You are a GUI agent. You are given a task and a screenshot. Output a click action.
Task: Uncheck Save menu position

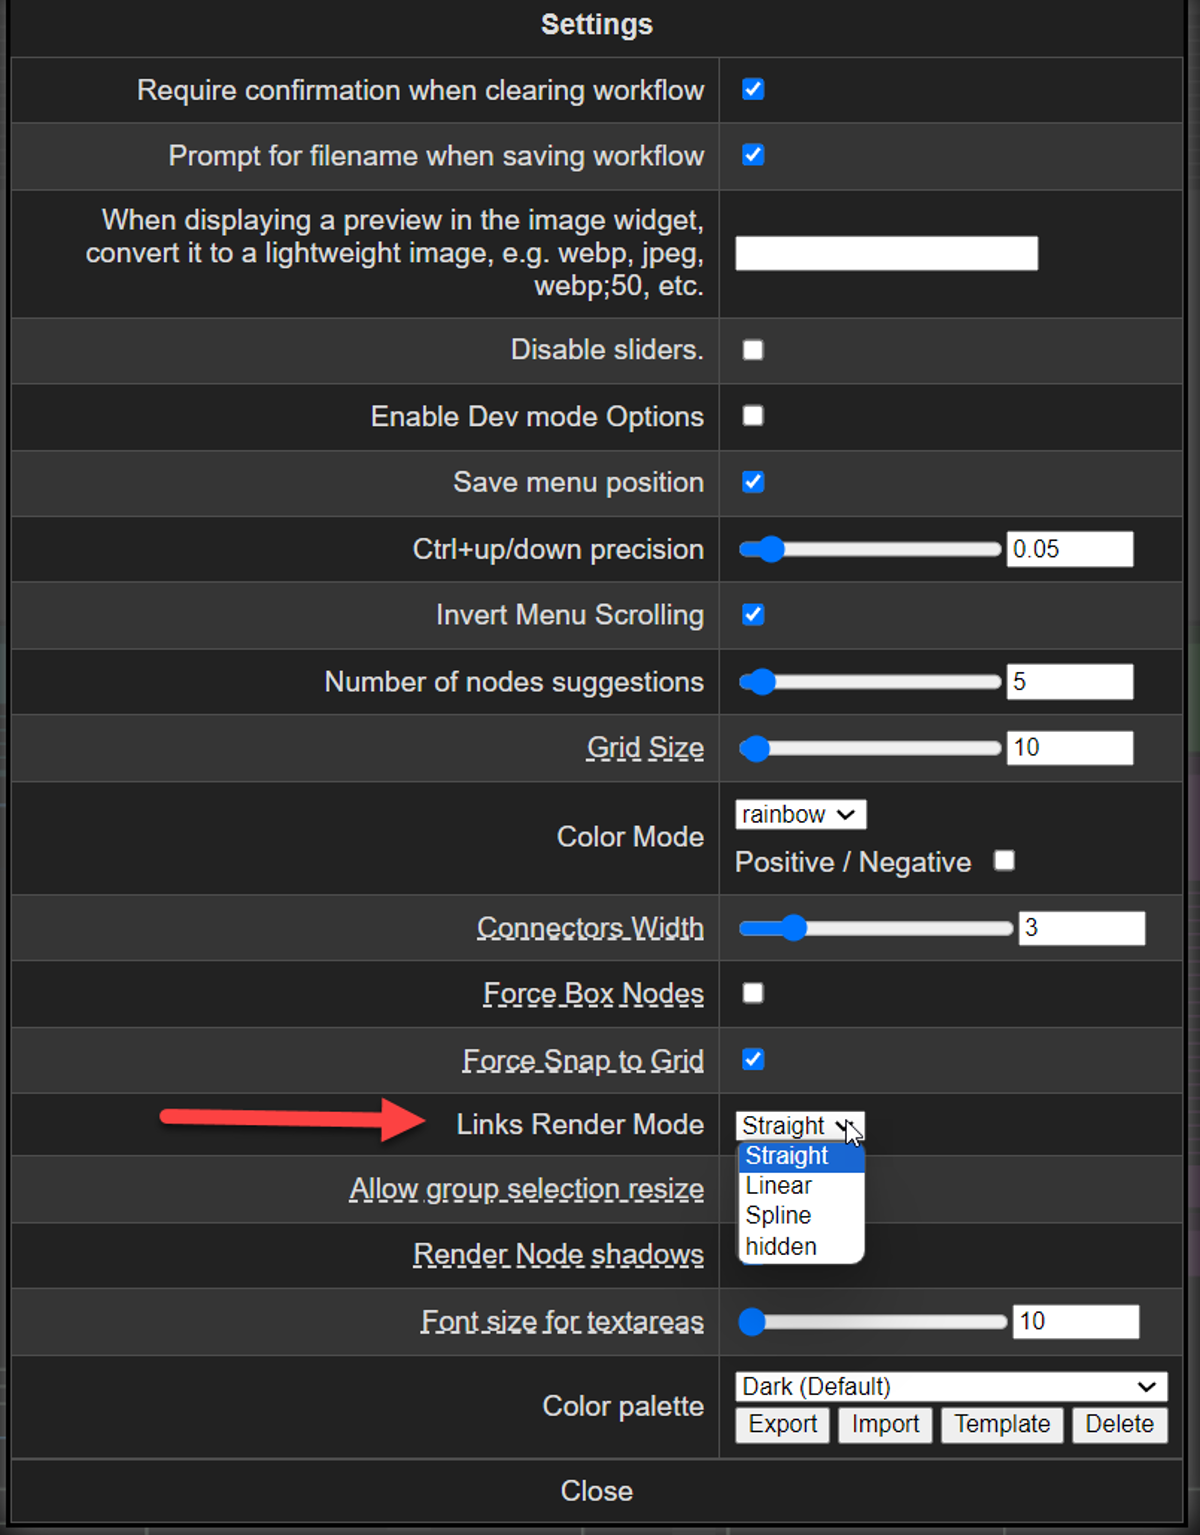click(752, 483)
